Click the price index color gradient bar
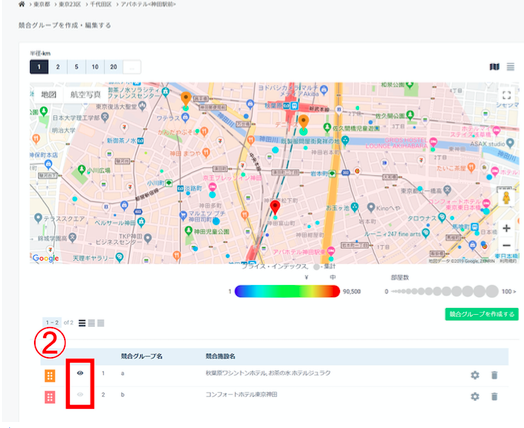This screenshot has height=428, width=524. point(287,291)
